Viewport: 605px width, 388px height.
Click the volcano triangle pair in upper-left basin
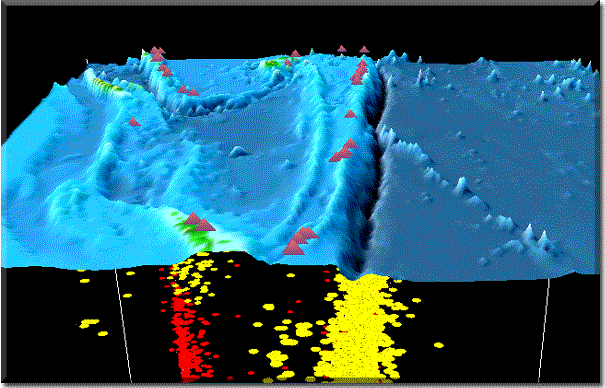click(x=188, y=90)
